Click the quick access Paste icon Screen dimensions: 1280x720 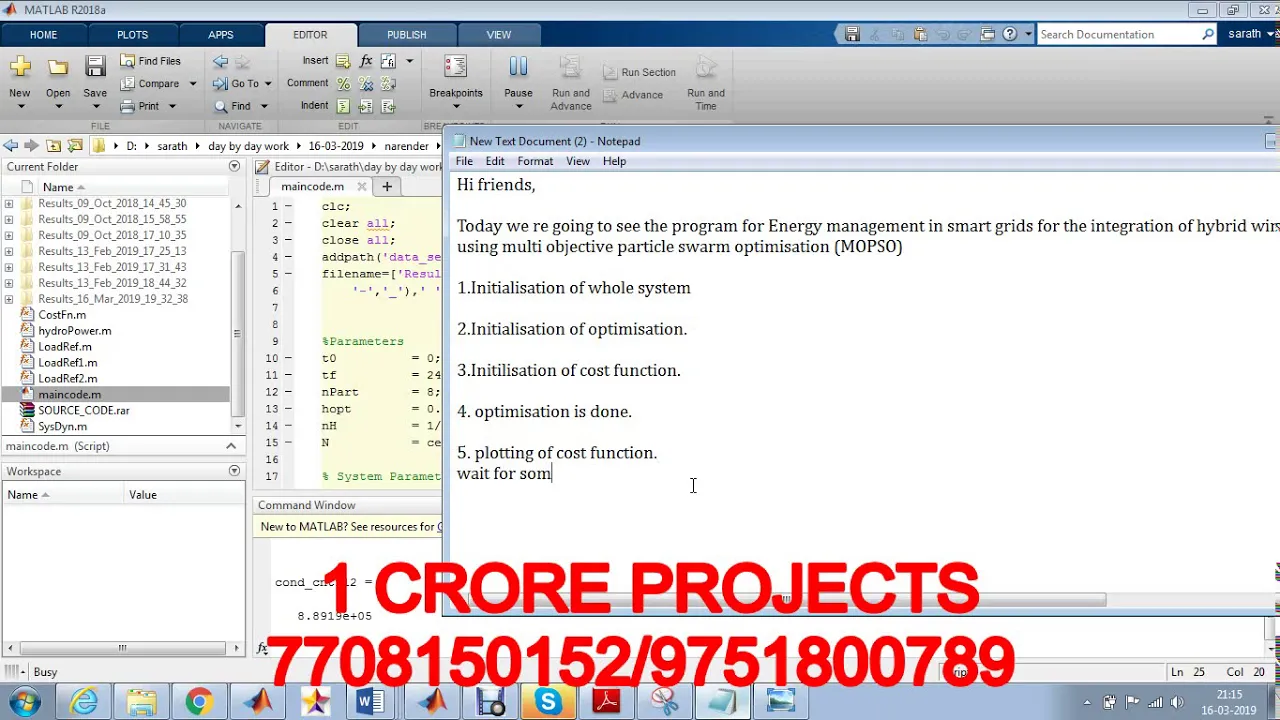(920, 34)
